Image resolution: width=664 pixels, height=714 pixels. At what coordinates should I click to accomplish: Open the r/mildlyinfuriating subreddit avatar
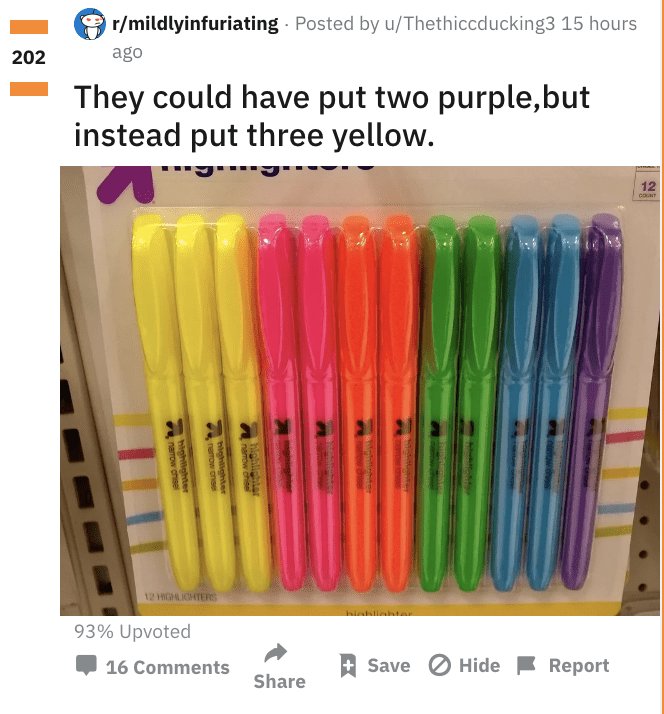pyautogui.click(x=90, y=23)
